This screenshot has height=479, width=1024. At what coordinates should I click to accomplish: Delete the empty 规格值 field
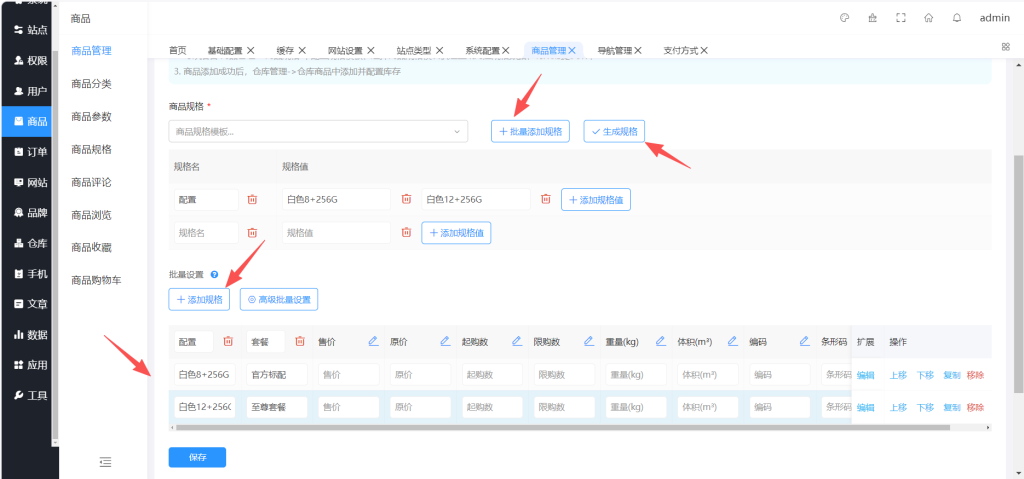pos(406,232)
